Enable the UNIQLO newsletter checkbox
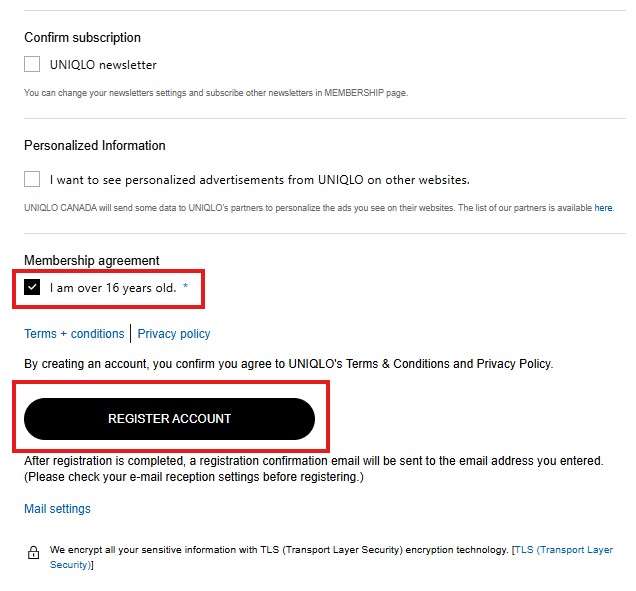 pos(33,65)
